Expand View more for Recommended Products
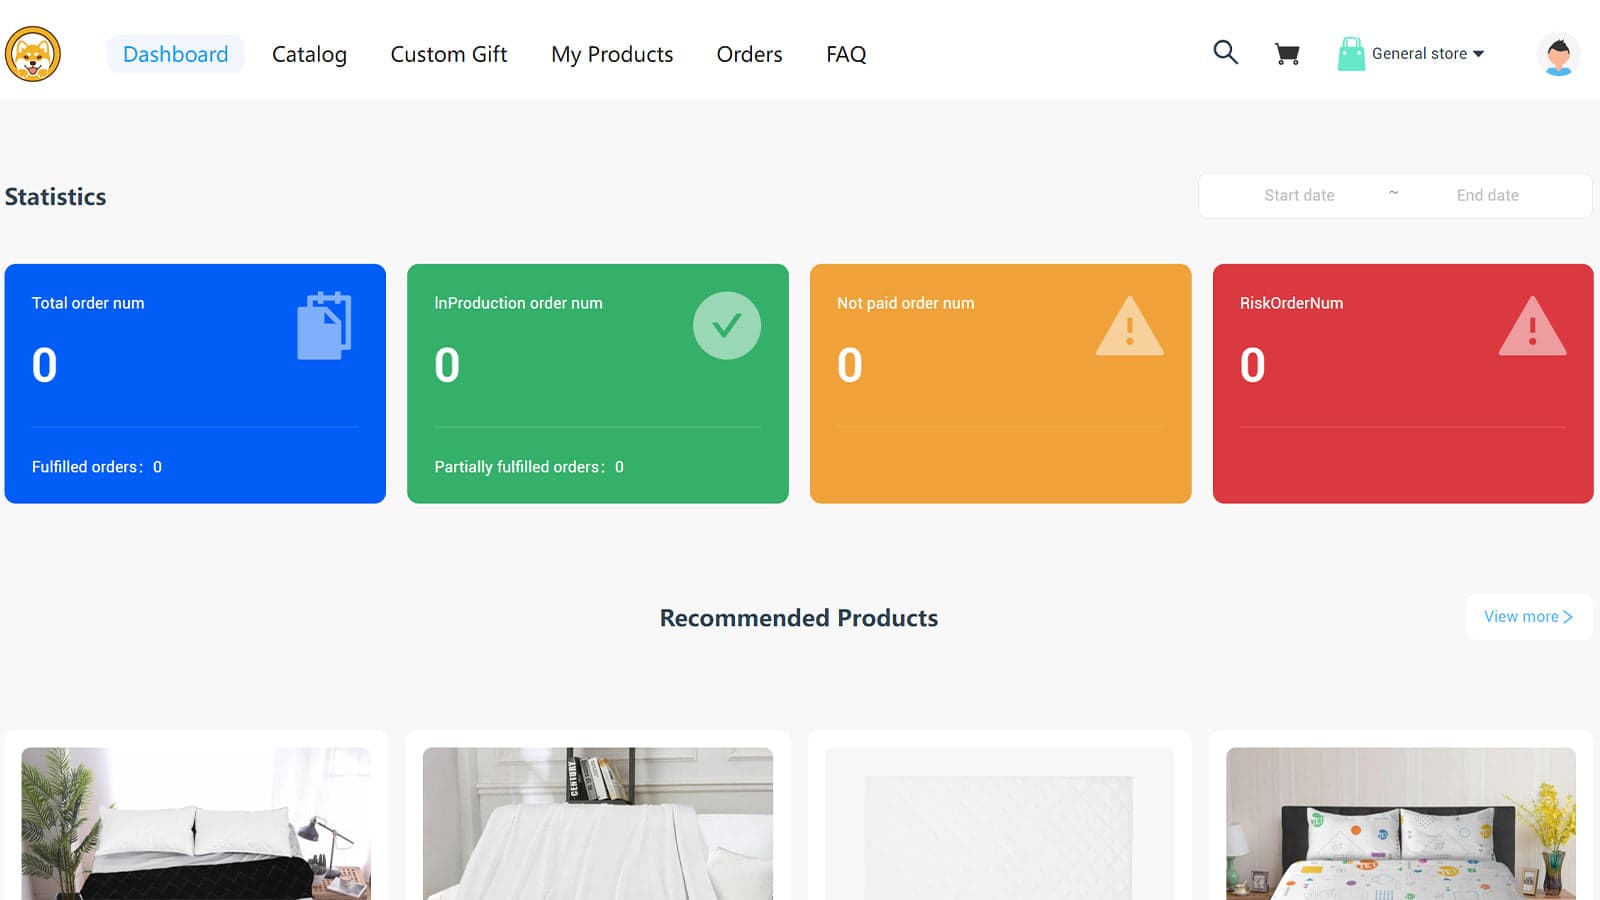Viewport: 1600px width, 900px height. (x=1527, y=617)
